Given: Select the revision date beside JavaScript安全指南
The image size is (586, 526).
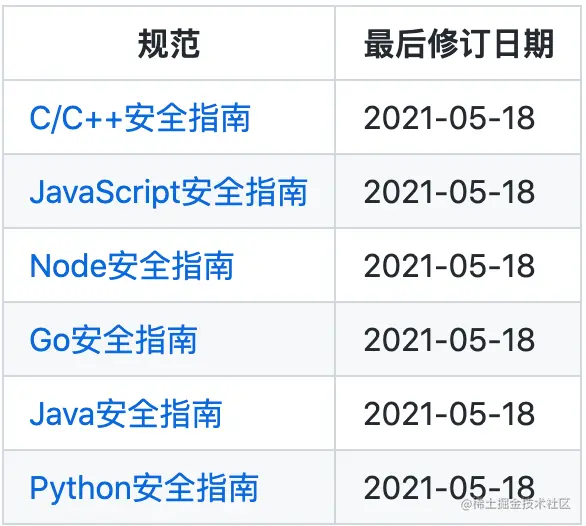Looking at the screenshot, I should tap(449, 191).
